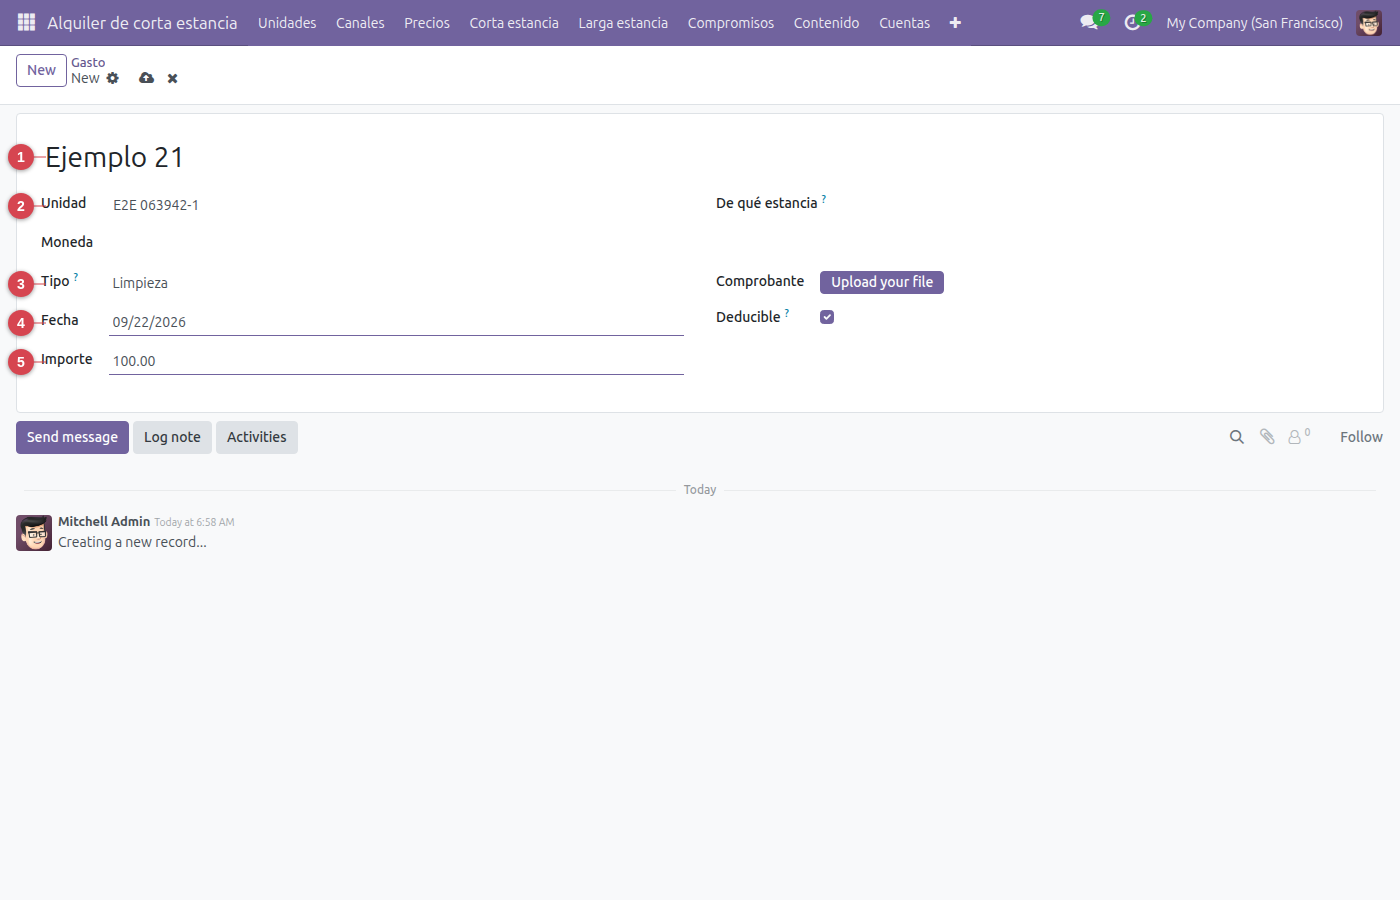1400x900 pixels.
Task: Open the Precios menu
Action: 427,22
